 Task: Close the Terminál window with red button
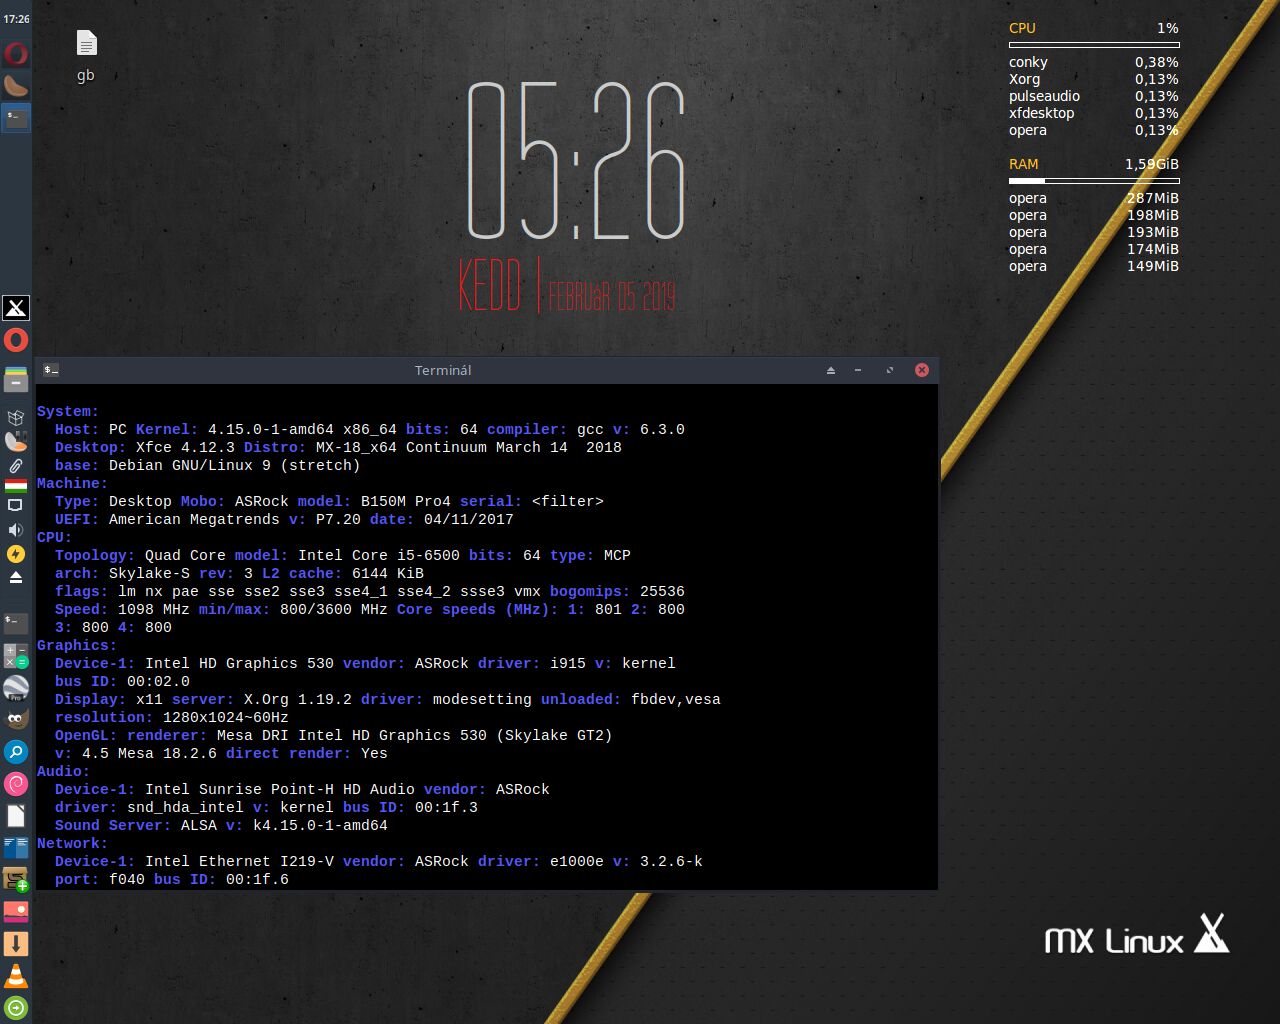click(922, 370)
